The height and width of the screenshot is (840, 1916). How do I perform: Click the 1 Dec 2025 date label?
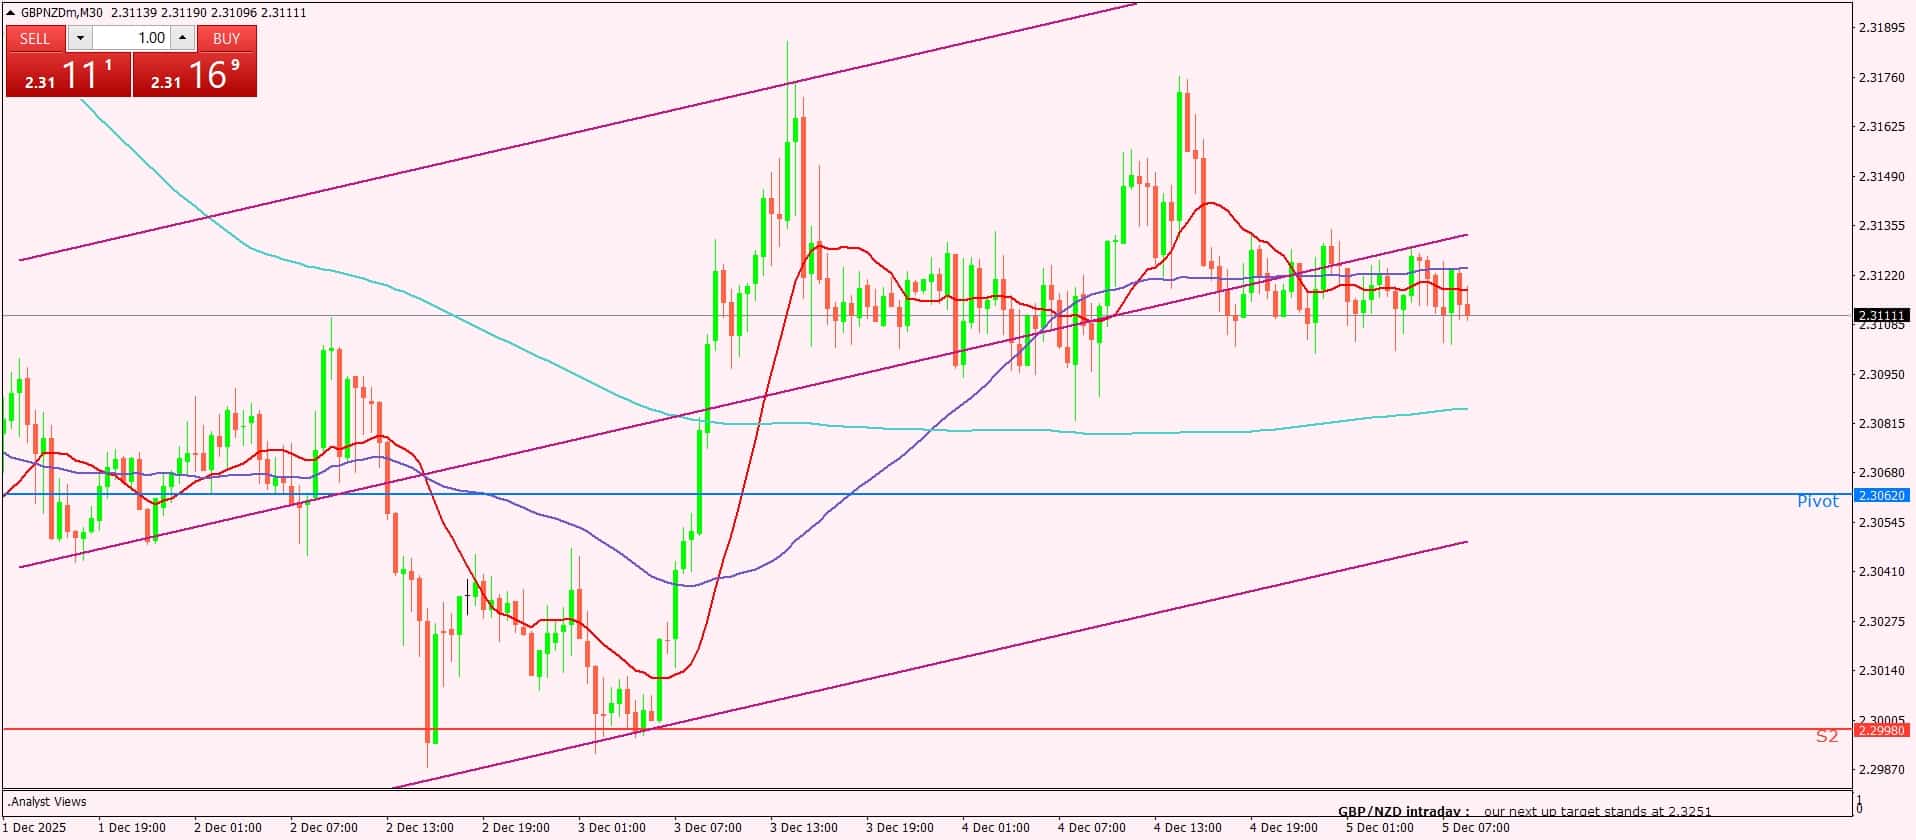click(x=35, y=828)
